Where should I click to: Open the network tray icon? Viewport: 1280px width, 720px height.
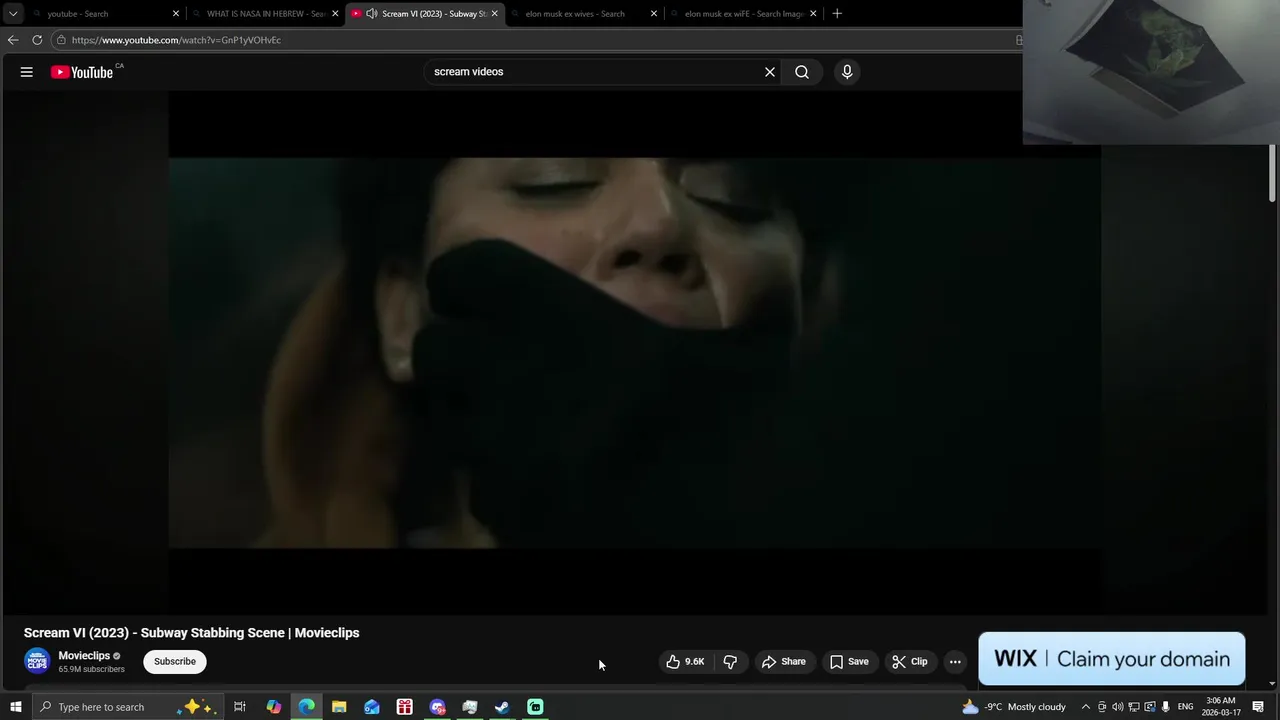tap(1134, 707)
